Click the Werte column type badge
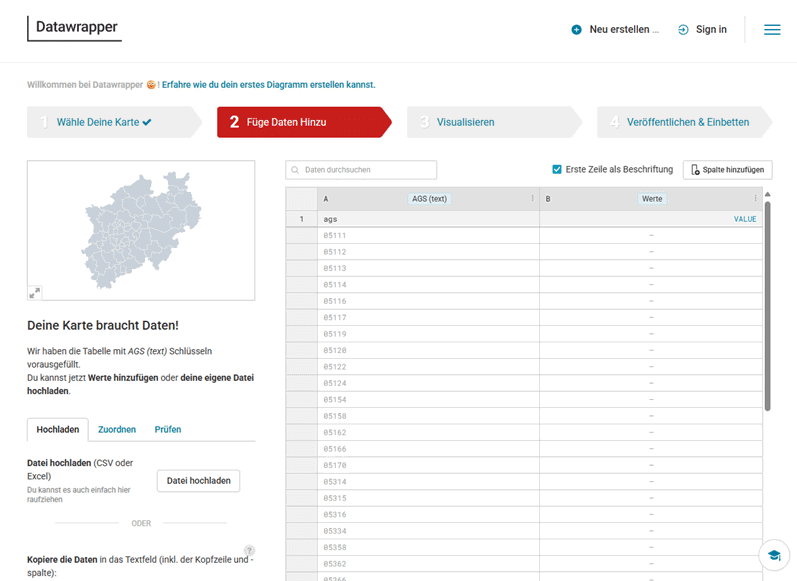 pyautogui.click(x=652, y=199)
